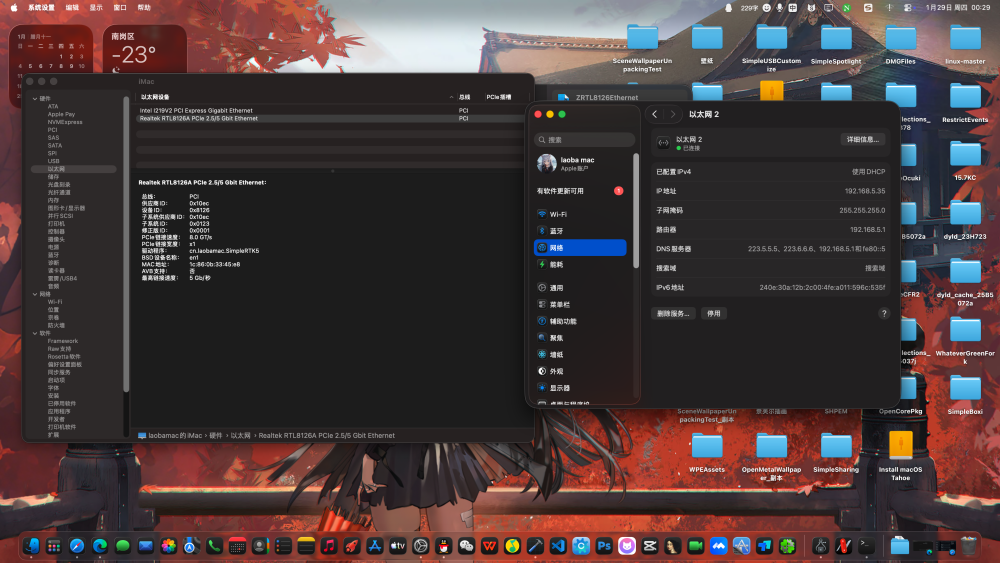Click the 搜索 field in System Settings
The width and height of the screenshot is (1000, 563).
tap(584, 140)
